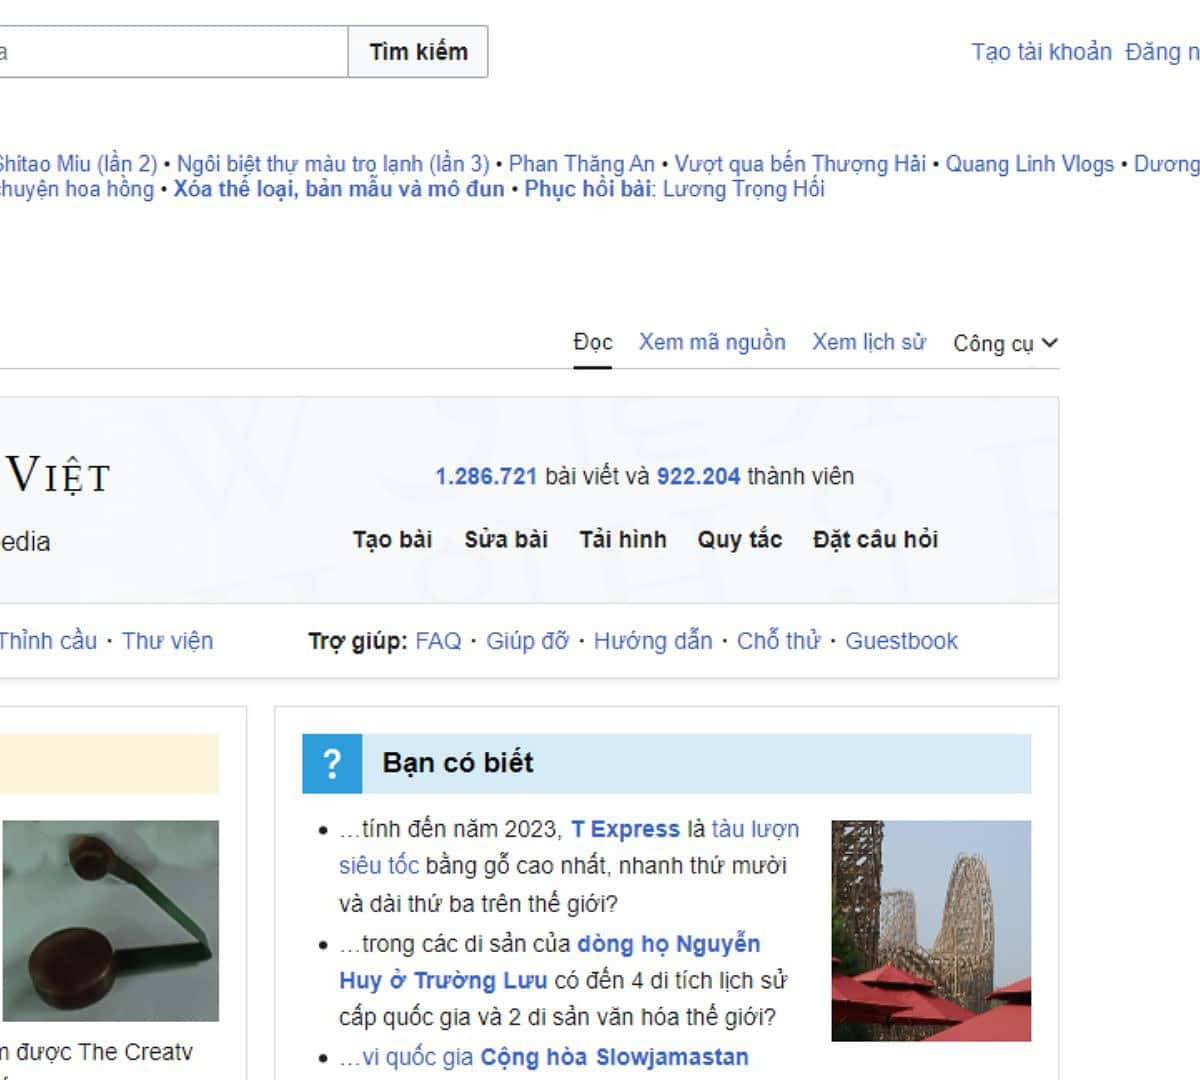Open the Đặt câu hỏi link
1200x1080 pixels.
[x=875, y=540]
